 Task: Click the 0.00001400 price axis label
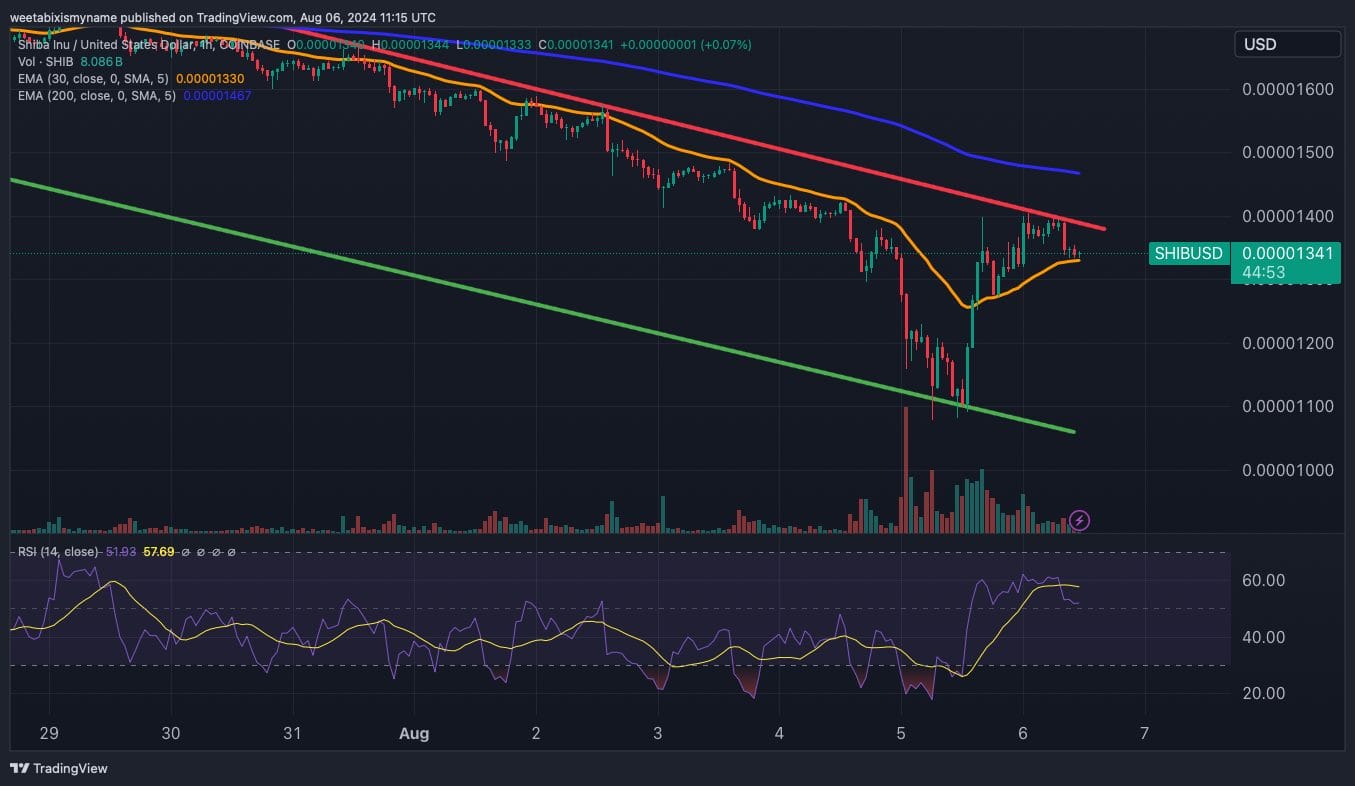click(1288, 216)
